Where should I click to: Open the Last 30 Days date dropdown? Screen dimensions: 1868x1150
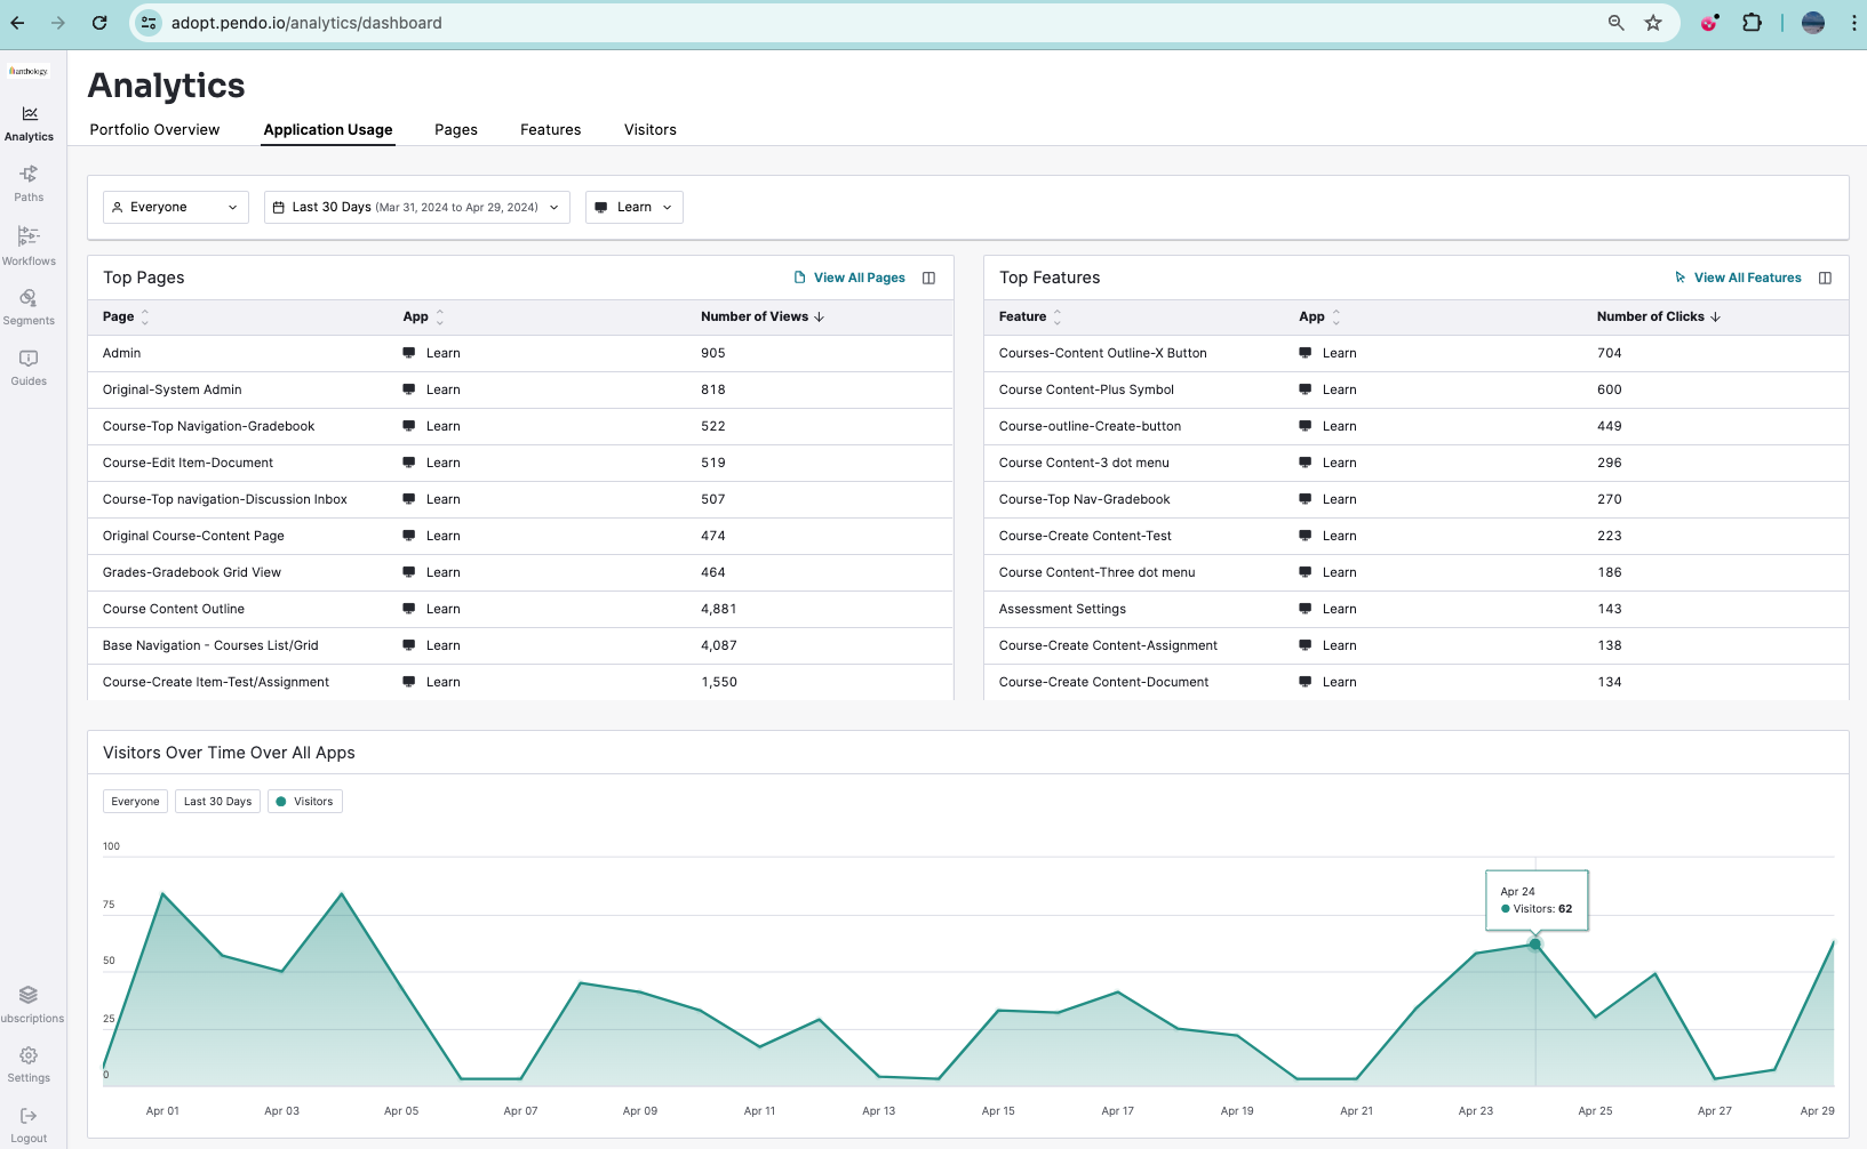[416, 207]
